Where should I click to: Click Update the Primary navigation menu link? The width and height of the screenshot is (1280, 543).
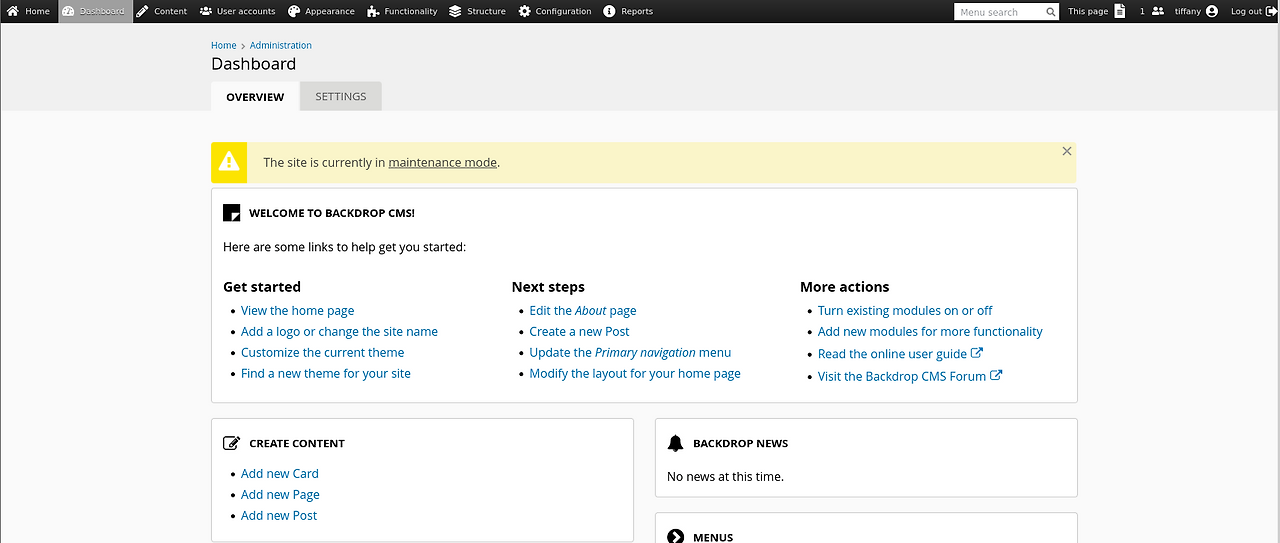631,353
